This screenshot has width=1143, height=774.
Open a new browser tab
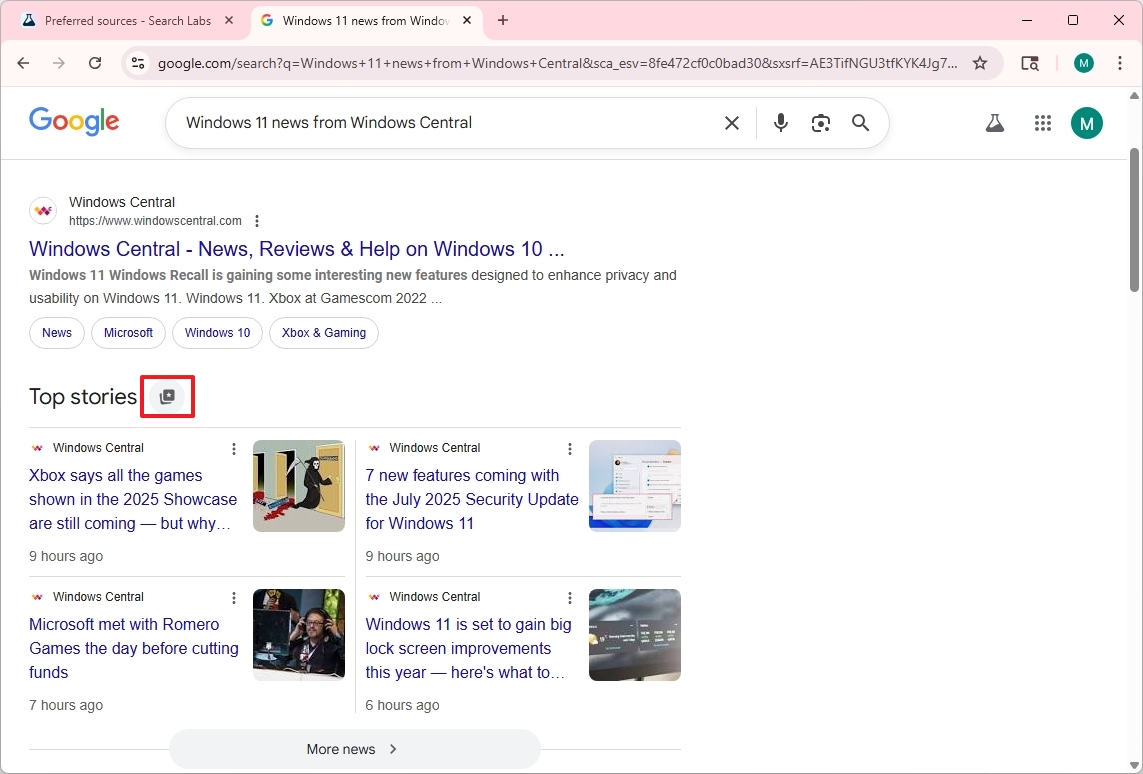pyautogui.click(x=503, y=20)
